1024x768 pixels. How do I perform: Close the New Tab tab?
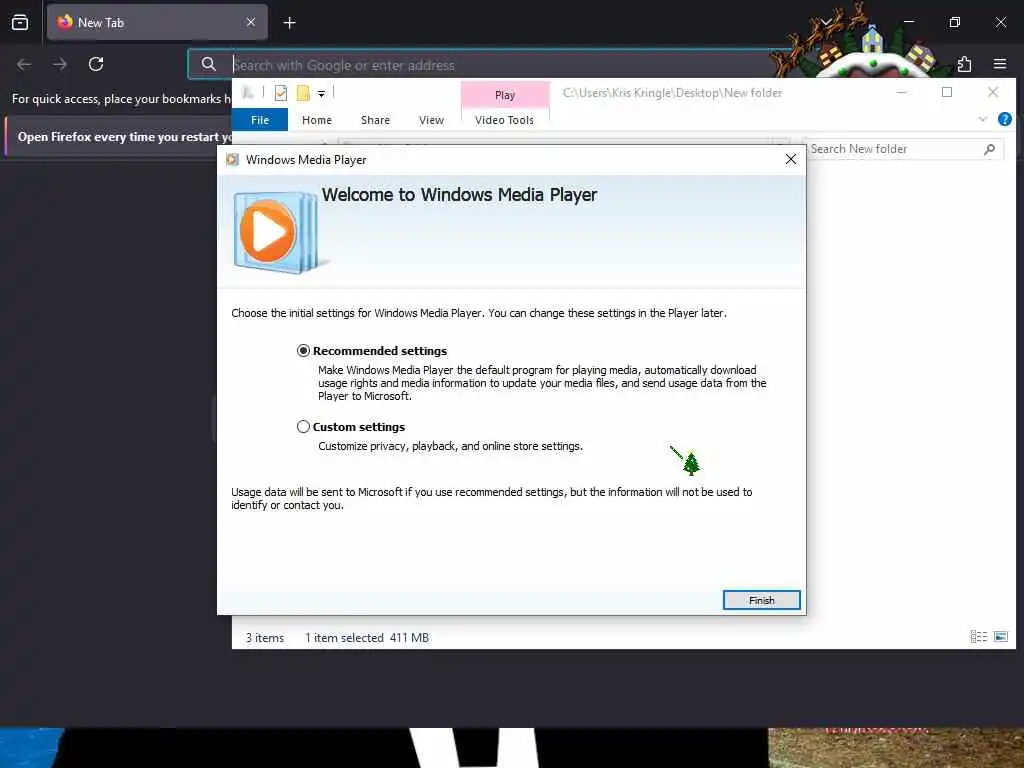tap(251, 22)
